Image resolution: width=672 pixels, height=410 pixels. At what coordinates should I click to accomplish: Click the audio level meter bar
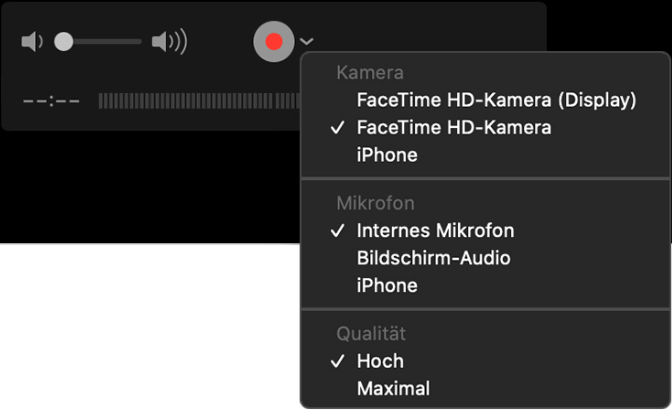(x=198, y=101)
